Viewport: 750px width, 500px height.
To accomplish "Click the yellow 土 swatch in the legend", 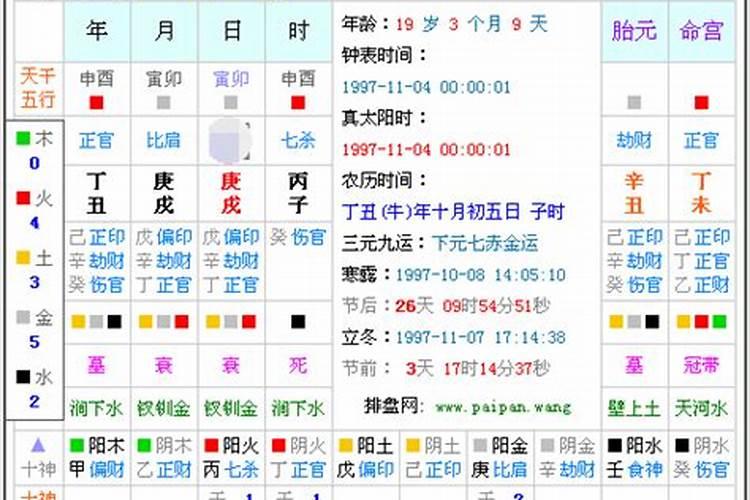I will 23,257.
